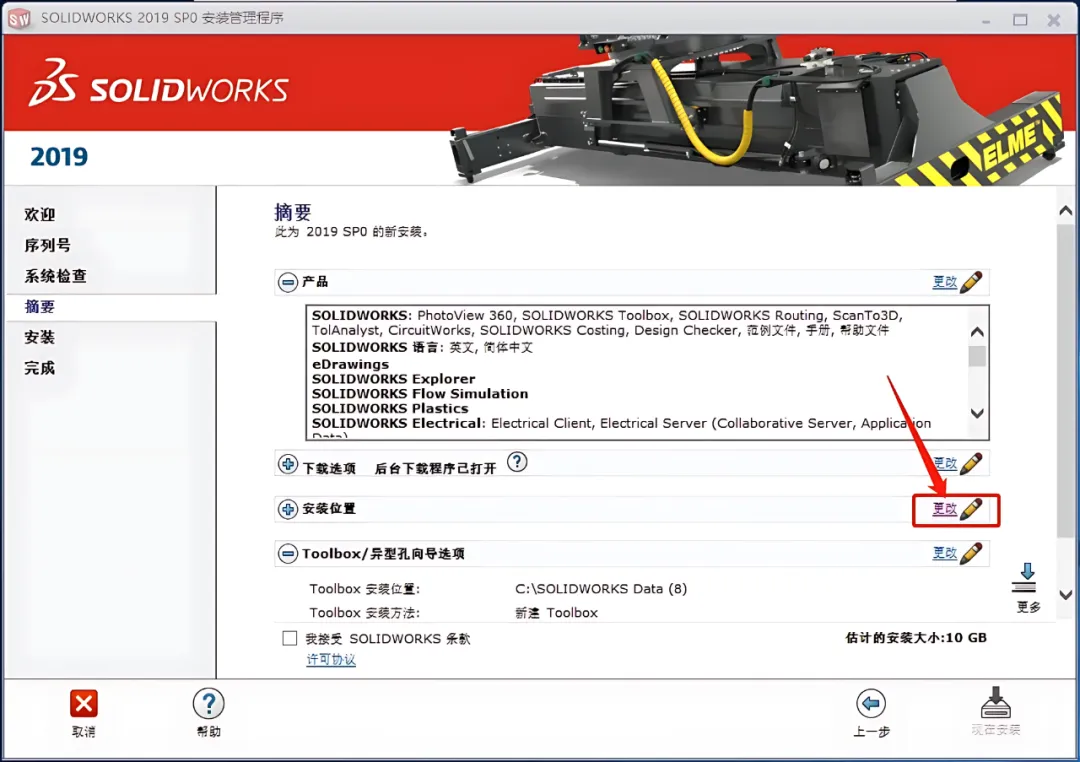Expand the 安装位置 section
Screen dimensions: 1080x762
coord(288,509)
